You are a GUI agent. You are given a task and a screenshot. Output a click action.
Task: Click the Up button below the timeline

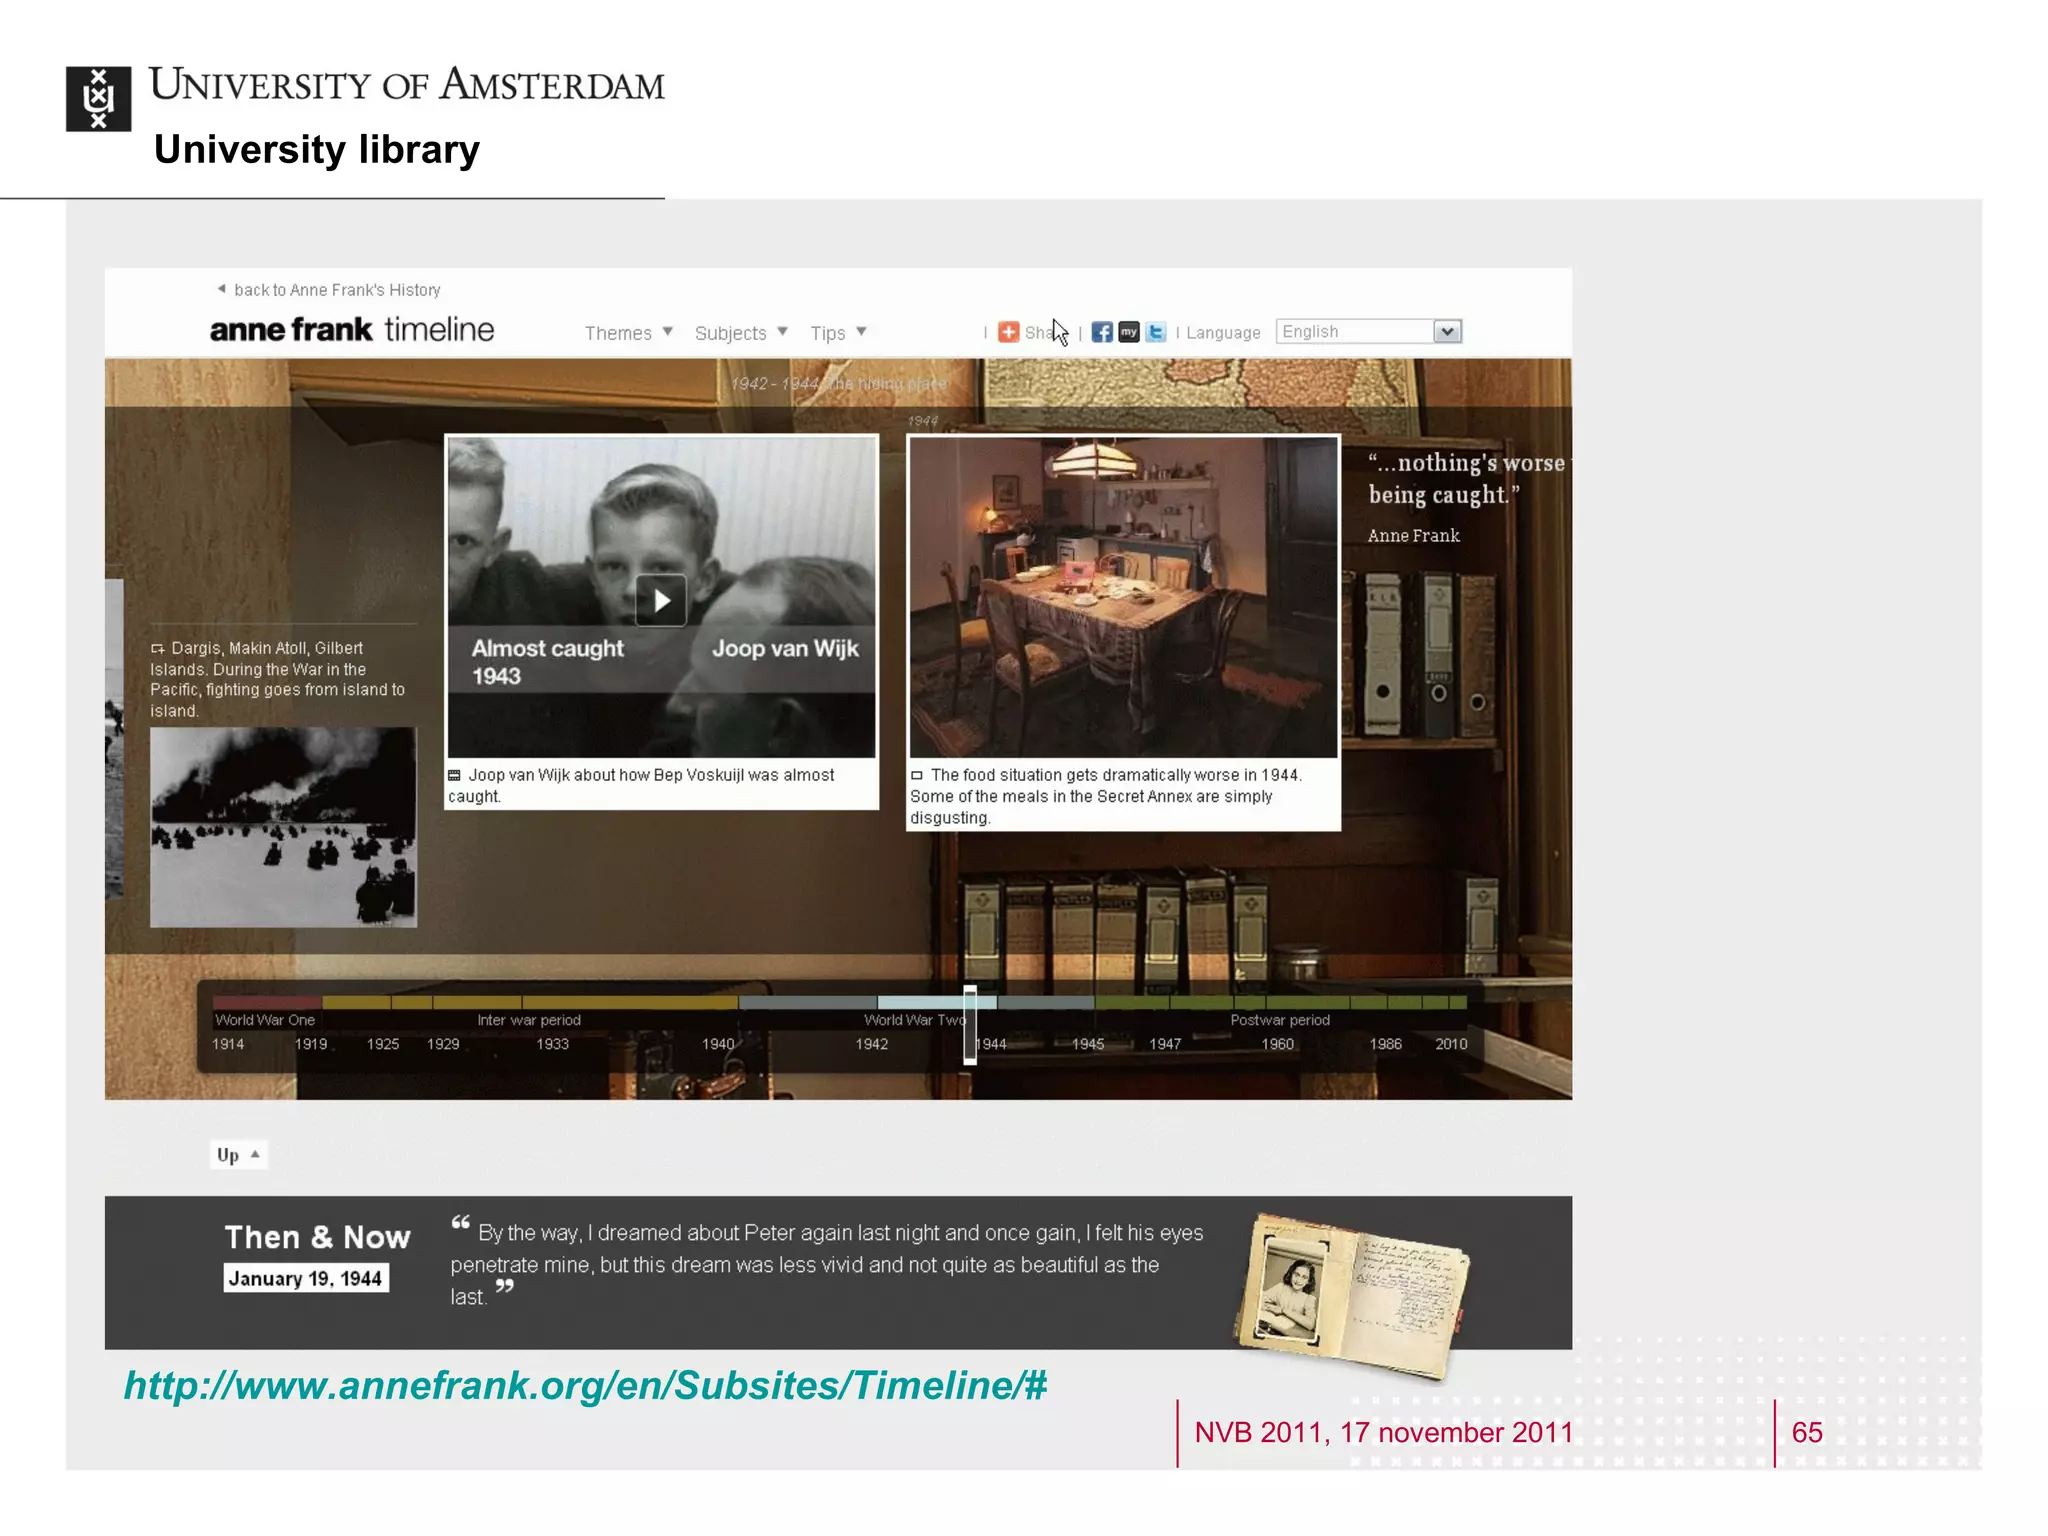238,1155
